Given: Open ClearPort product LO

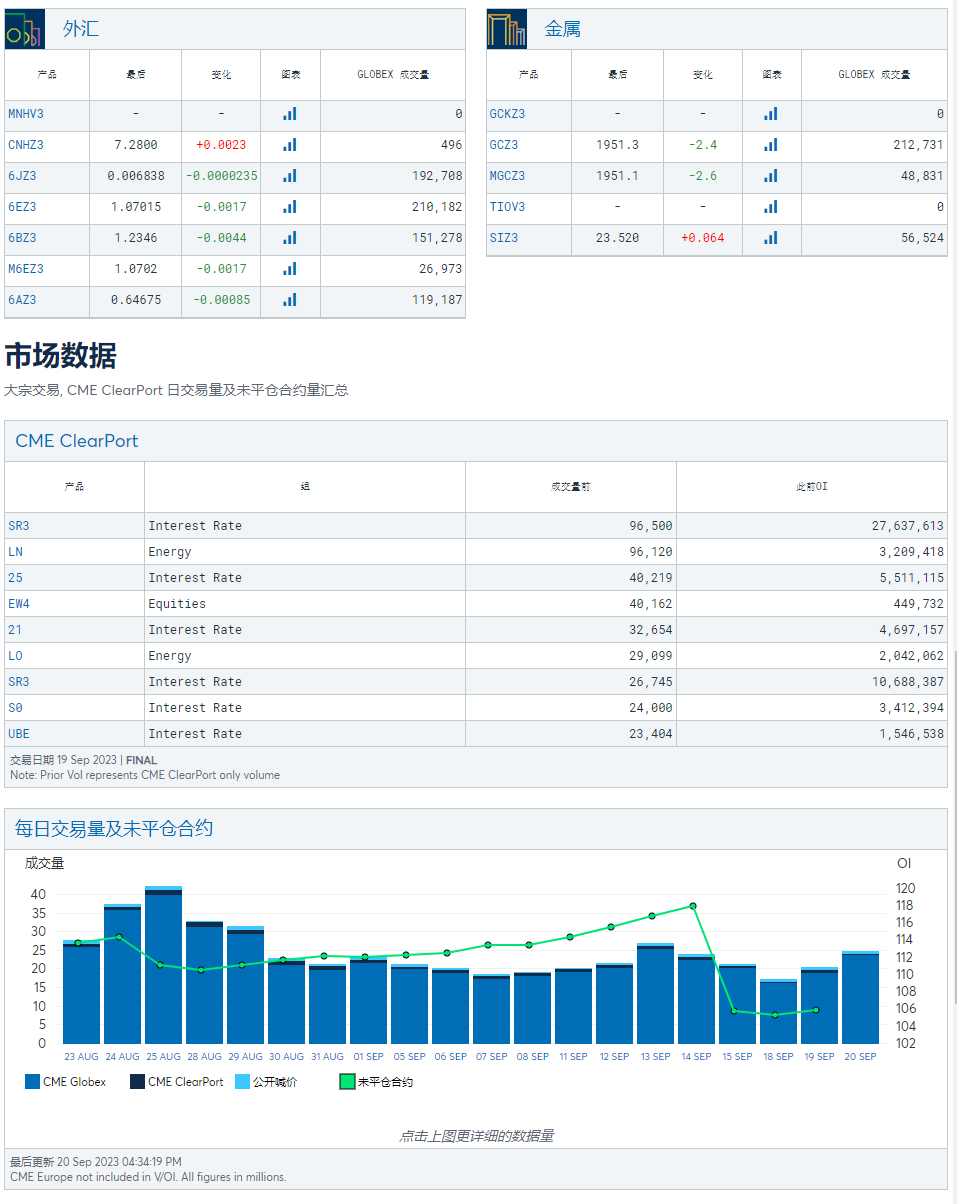Looking at the screenshot, I should click(x=15, y=656).
